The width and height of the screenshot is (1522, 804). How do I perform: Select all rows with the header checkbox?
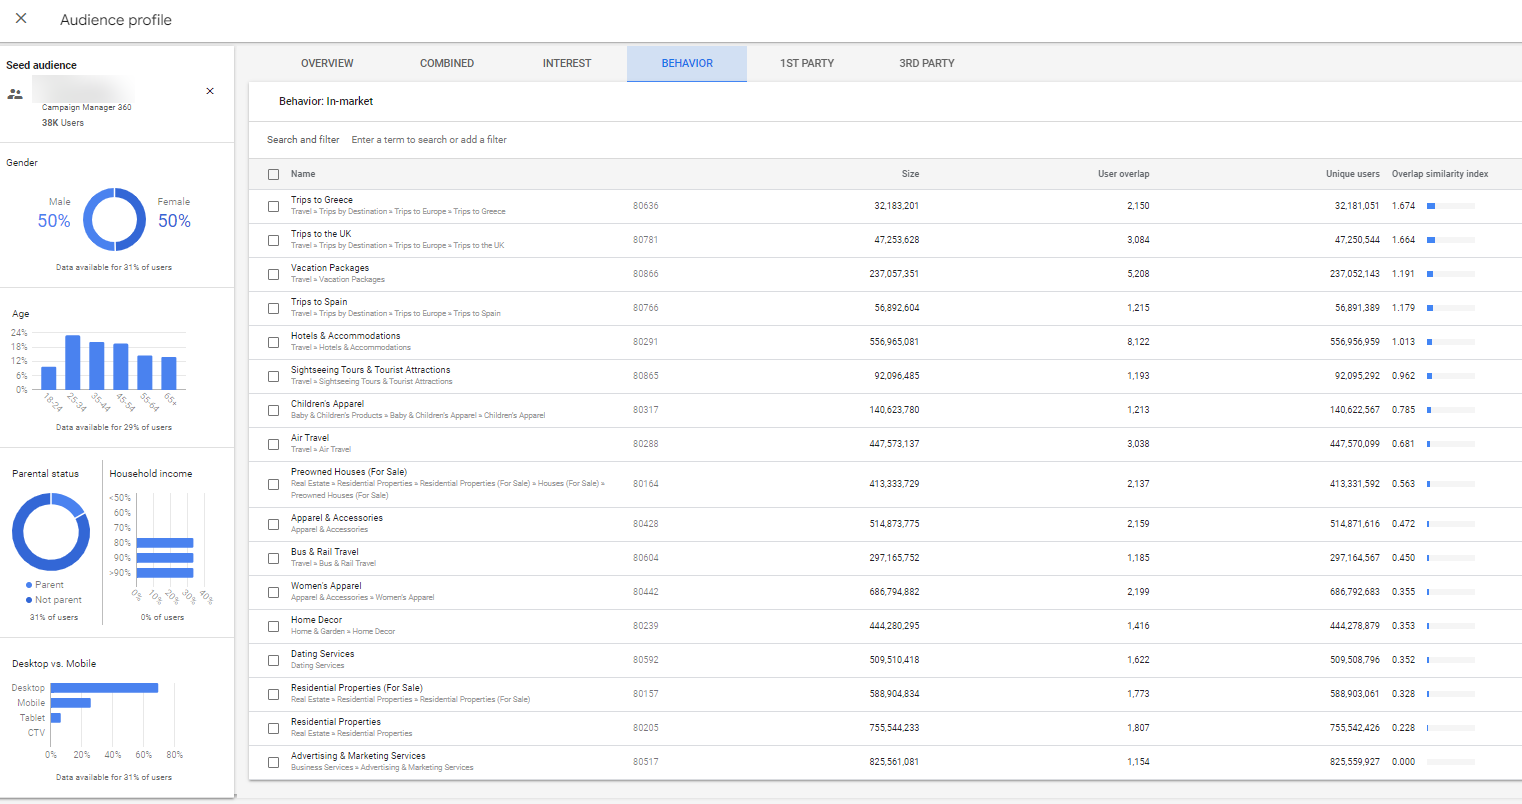click(273, 173)
